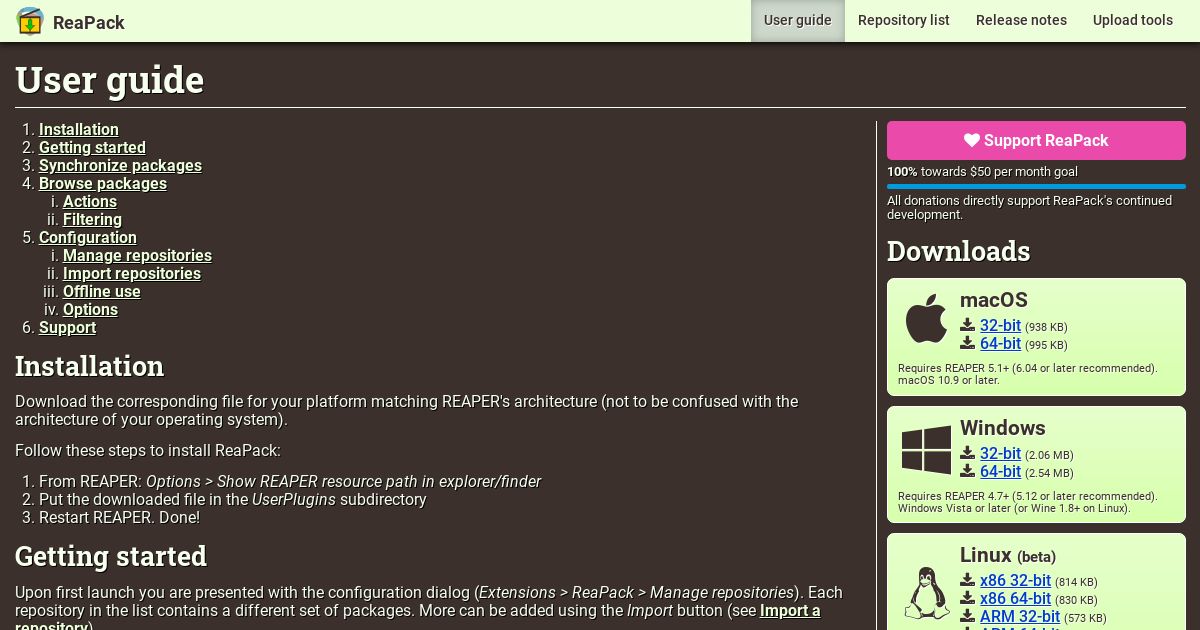This screenshot has height=630, width=1200.
Task: Click the 'Linux (beta)' card heading
Action: tap(1008, 555)
